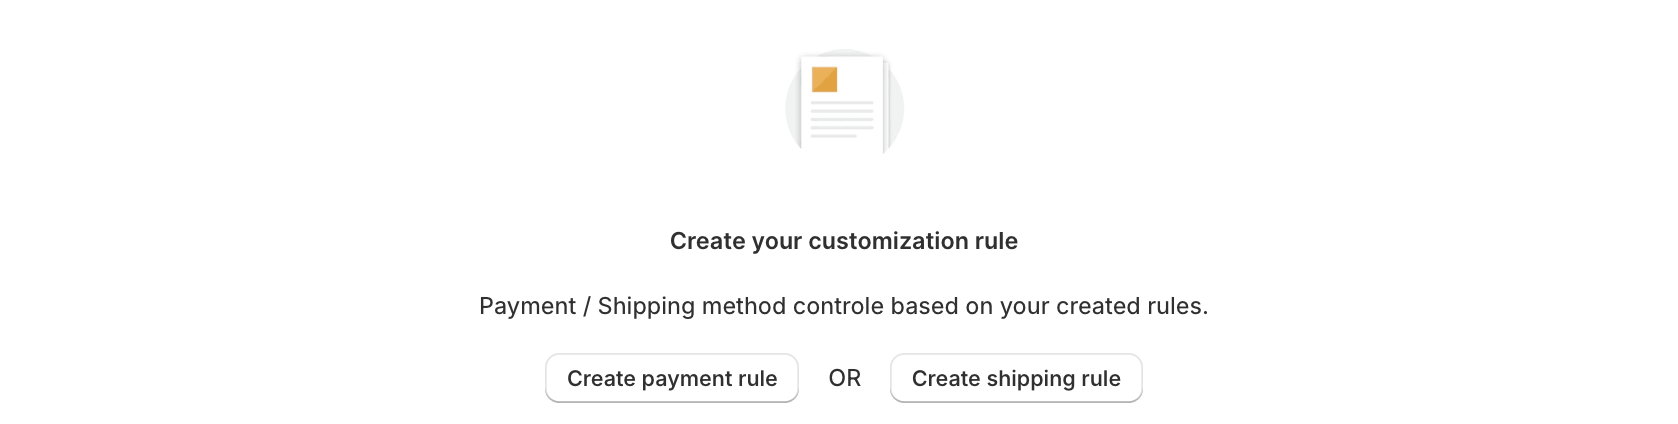Click the orange square in document illustration
Screen dimensions: 1678x424
[x=825, y=79]
